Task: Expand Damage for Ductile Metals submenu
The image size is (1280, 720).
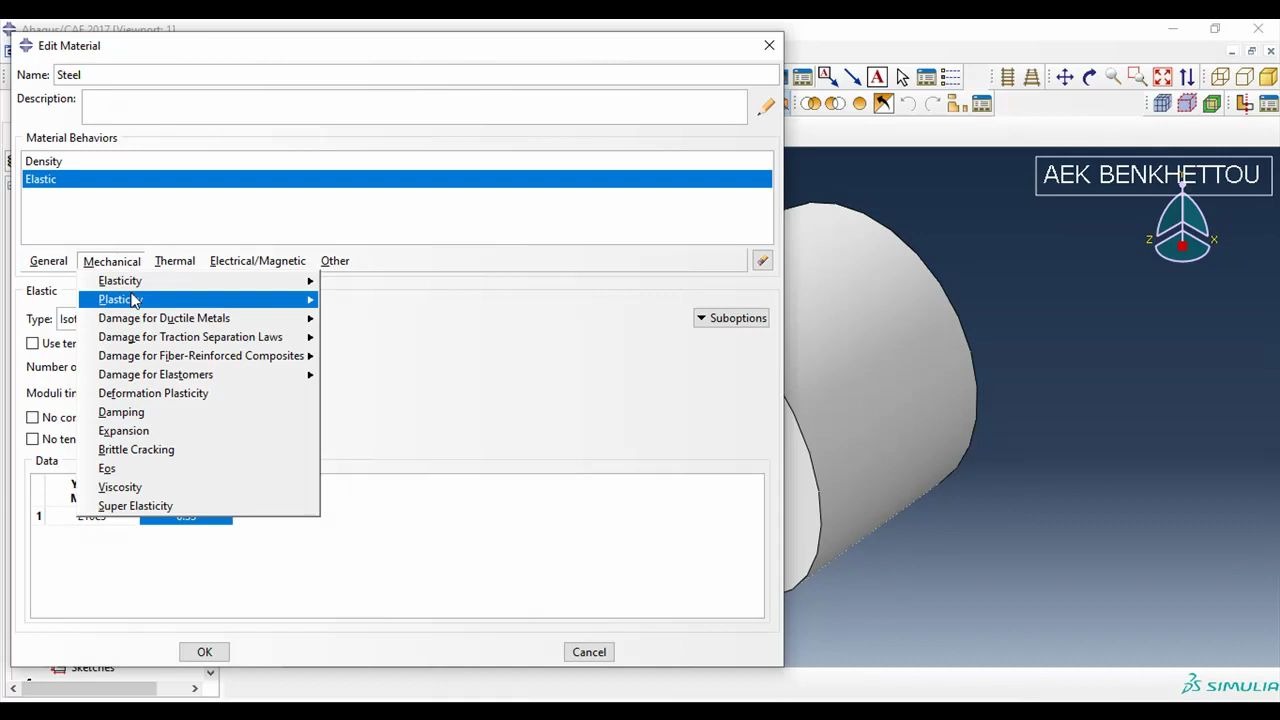Action: [198, 318]
